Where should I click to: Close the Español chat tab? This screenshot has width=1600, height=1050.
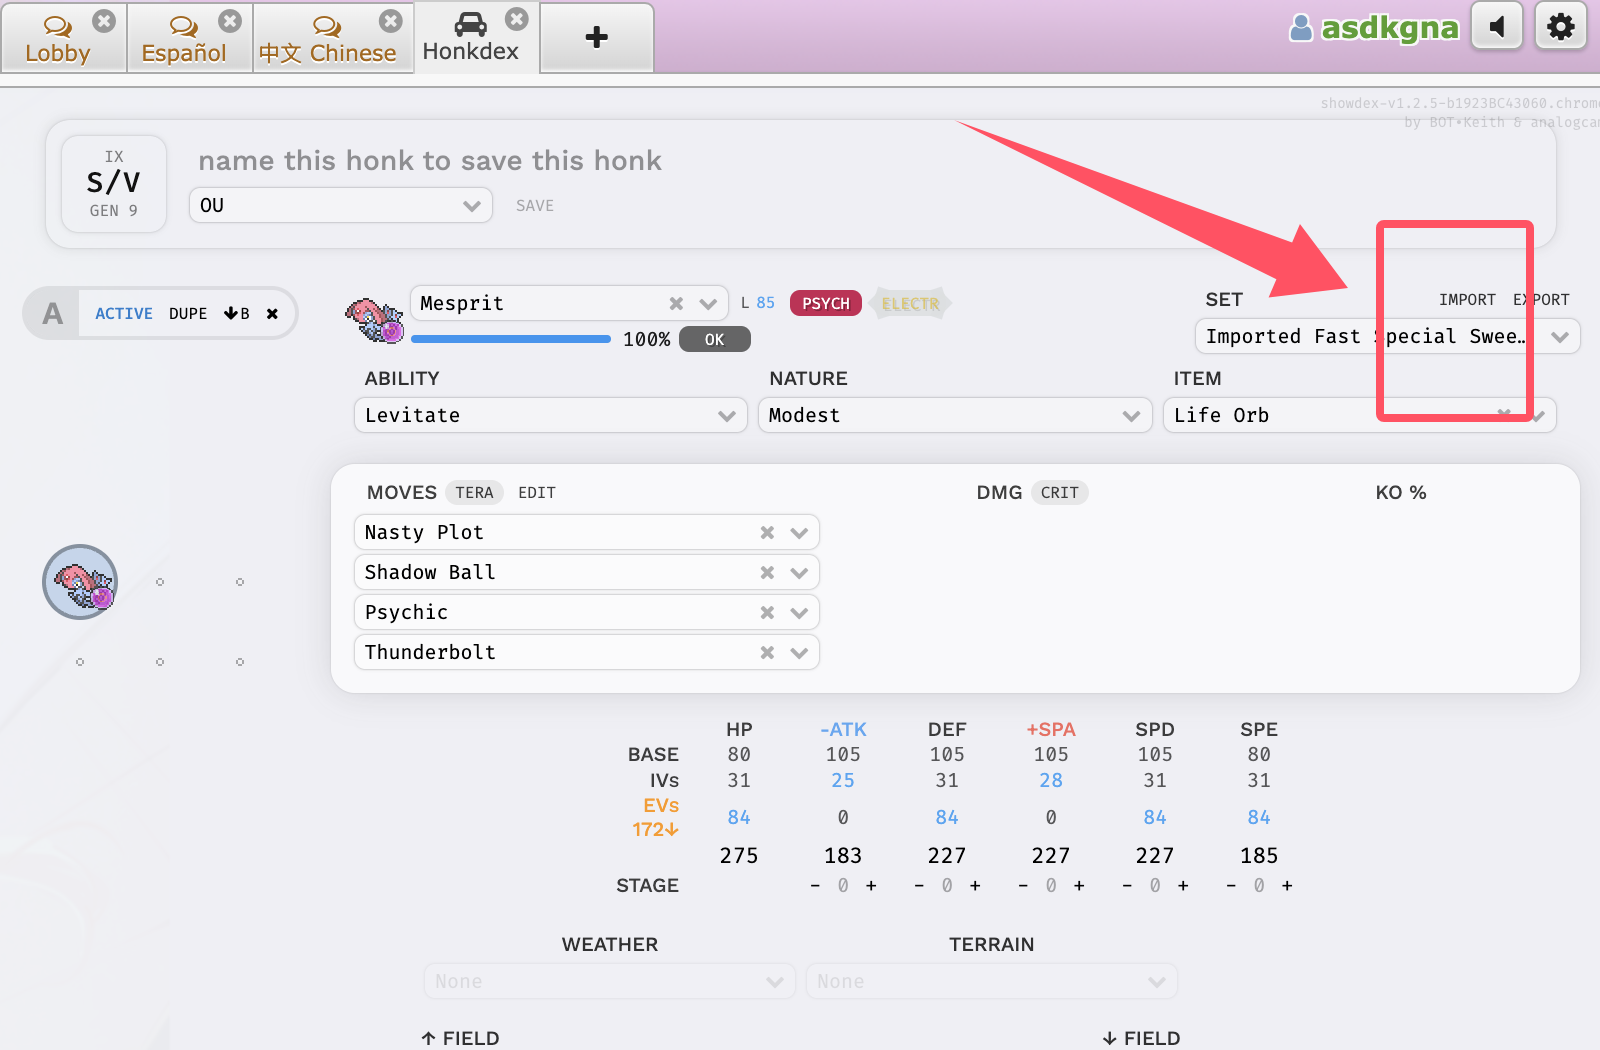click(x=230, y=21)
